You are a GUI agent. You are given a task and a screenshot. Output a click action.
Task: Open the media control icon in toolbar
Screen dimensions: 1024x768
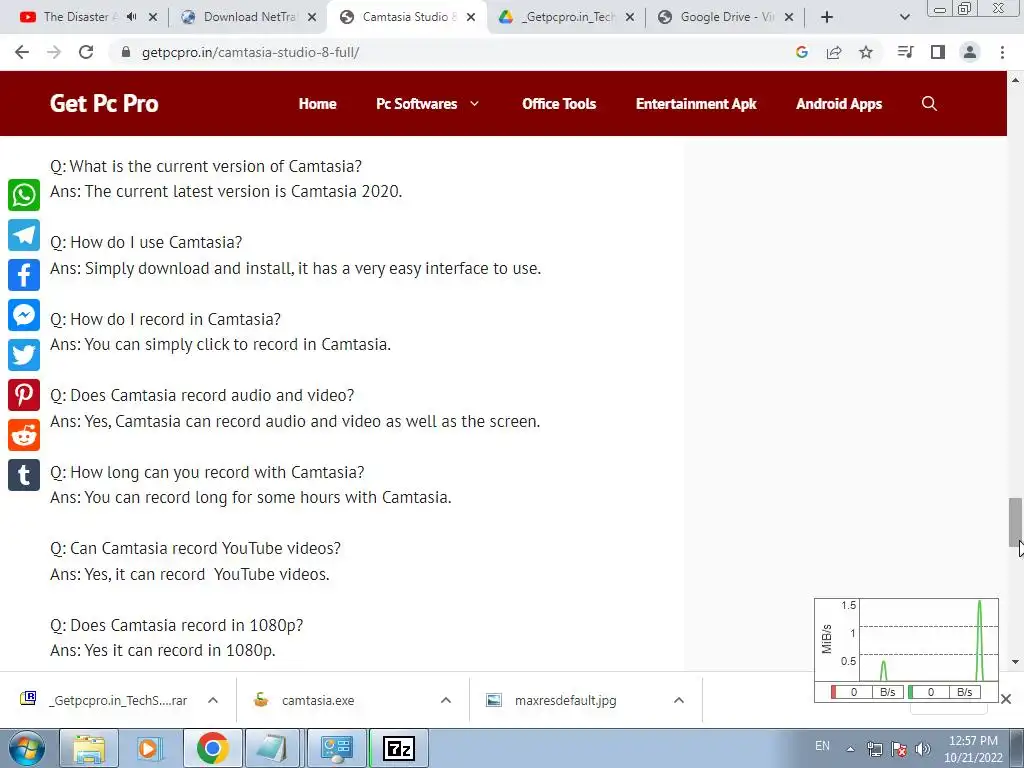coord(905,52)
